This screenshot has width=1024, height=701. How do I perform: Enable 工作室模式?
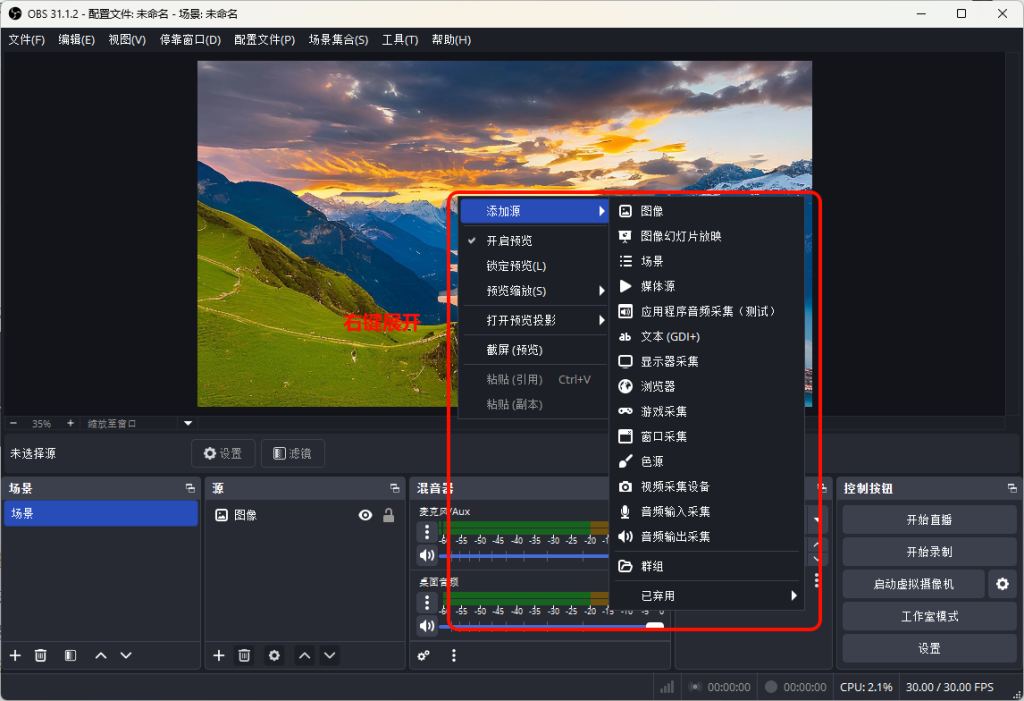[x=927, y=616]
